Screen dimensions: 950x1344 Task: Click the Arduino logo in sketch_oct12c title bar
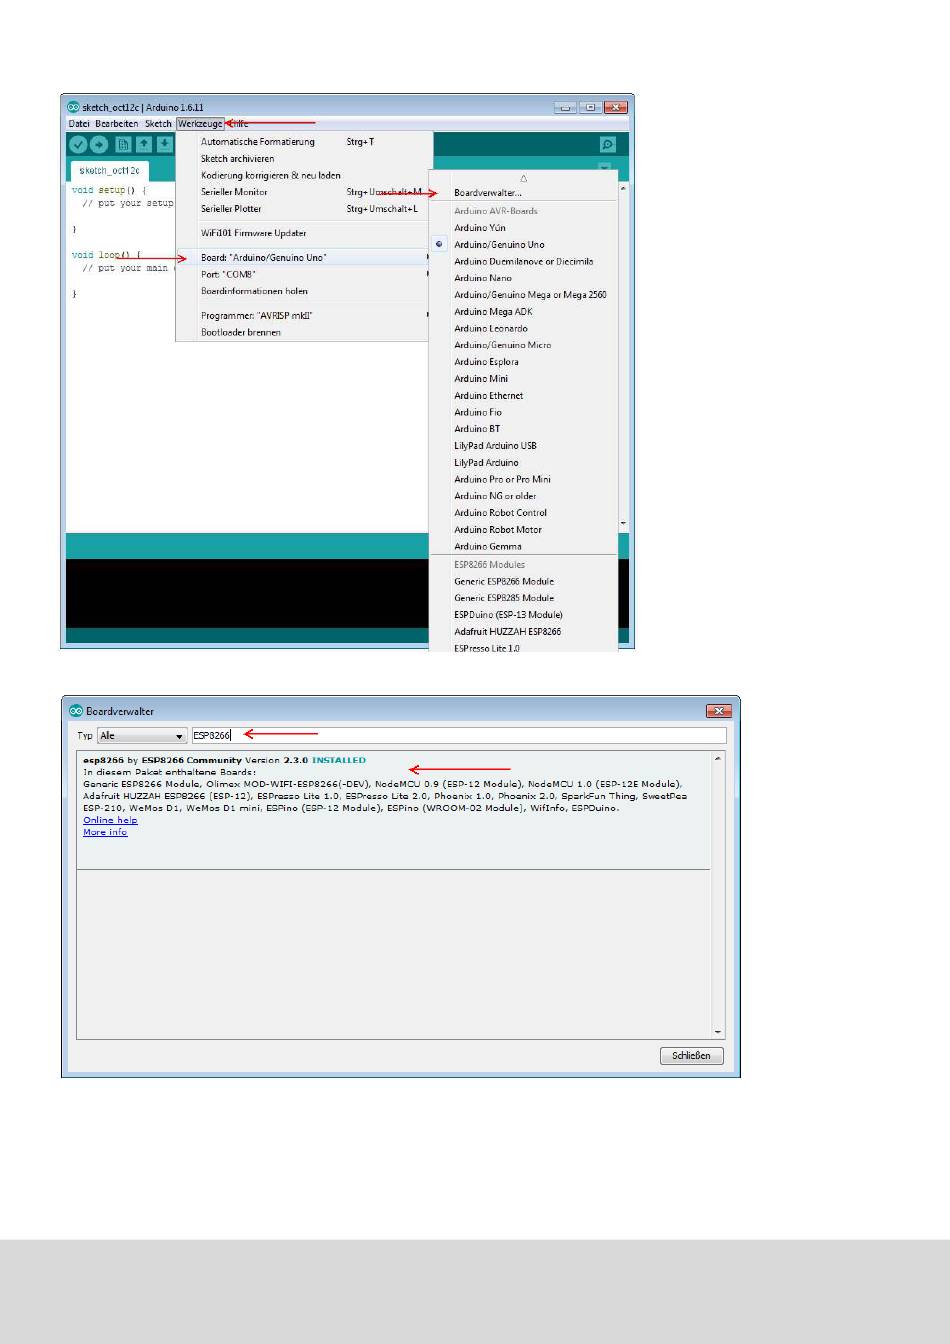(73, 107)
